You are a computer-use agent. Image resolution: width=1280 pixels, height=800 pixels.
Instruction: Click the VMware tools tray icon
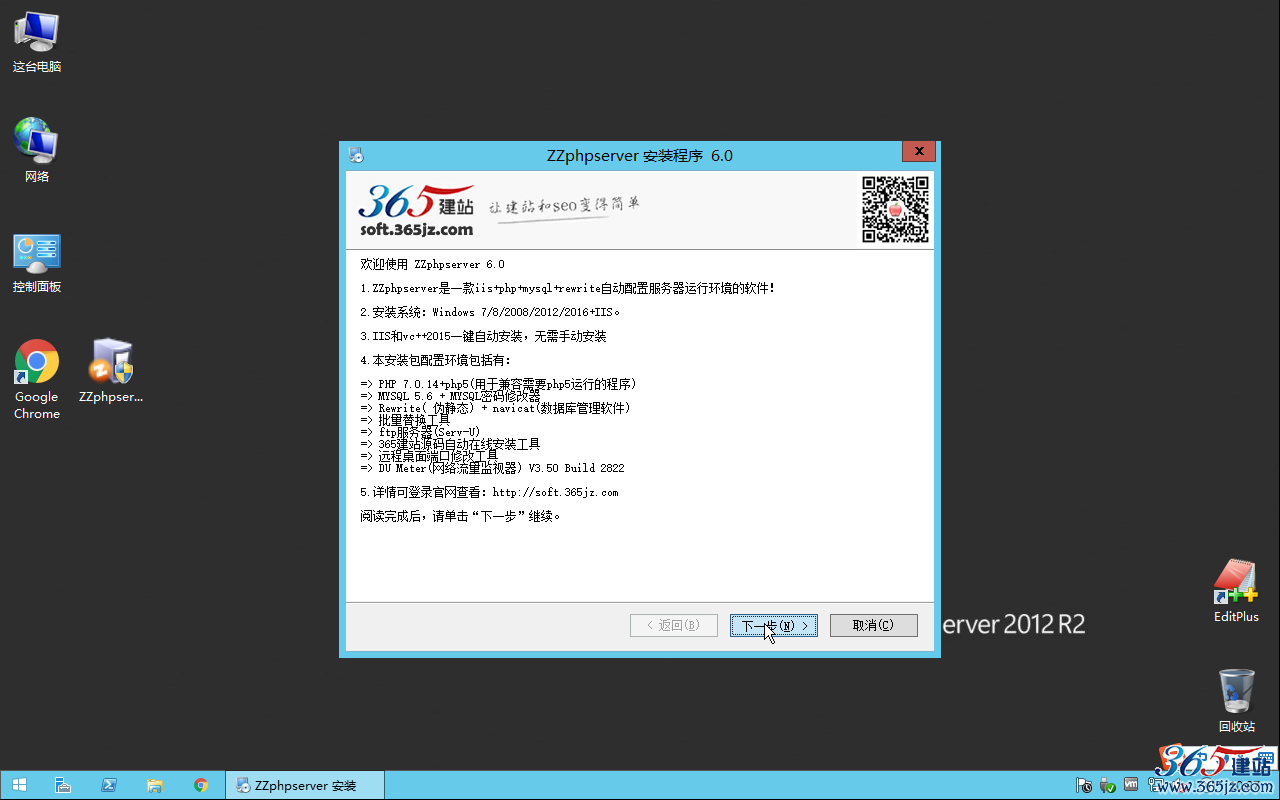pos(1131,785)
